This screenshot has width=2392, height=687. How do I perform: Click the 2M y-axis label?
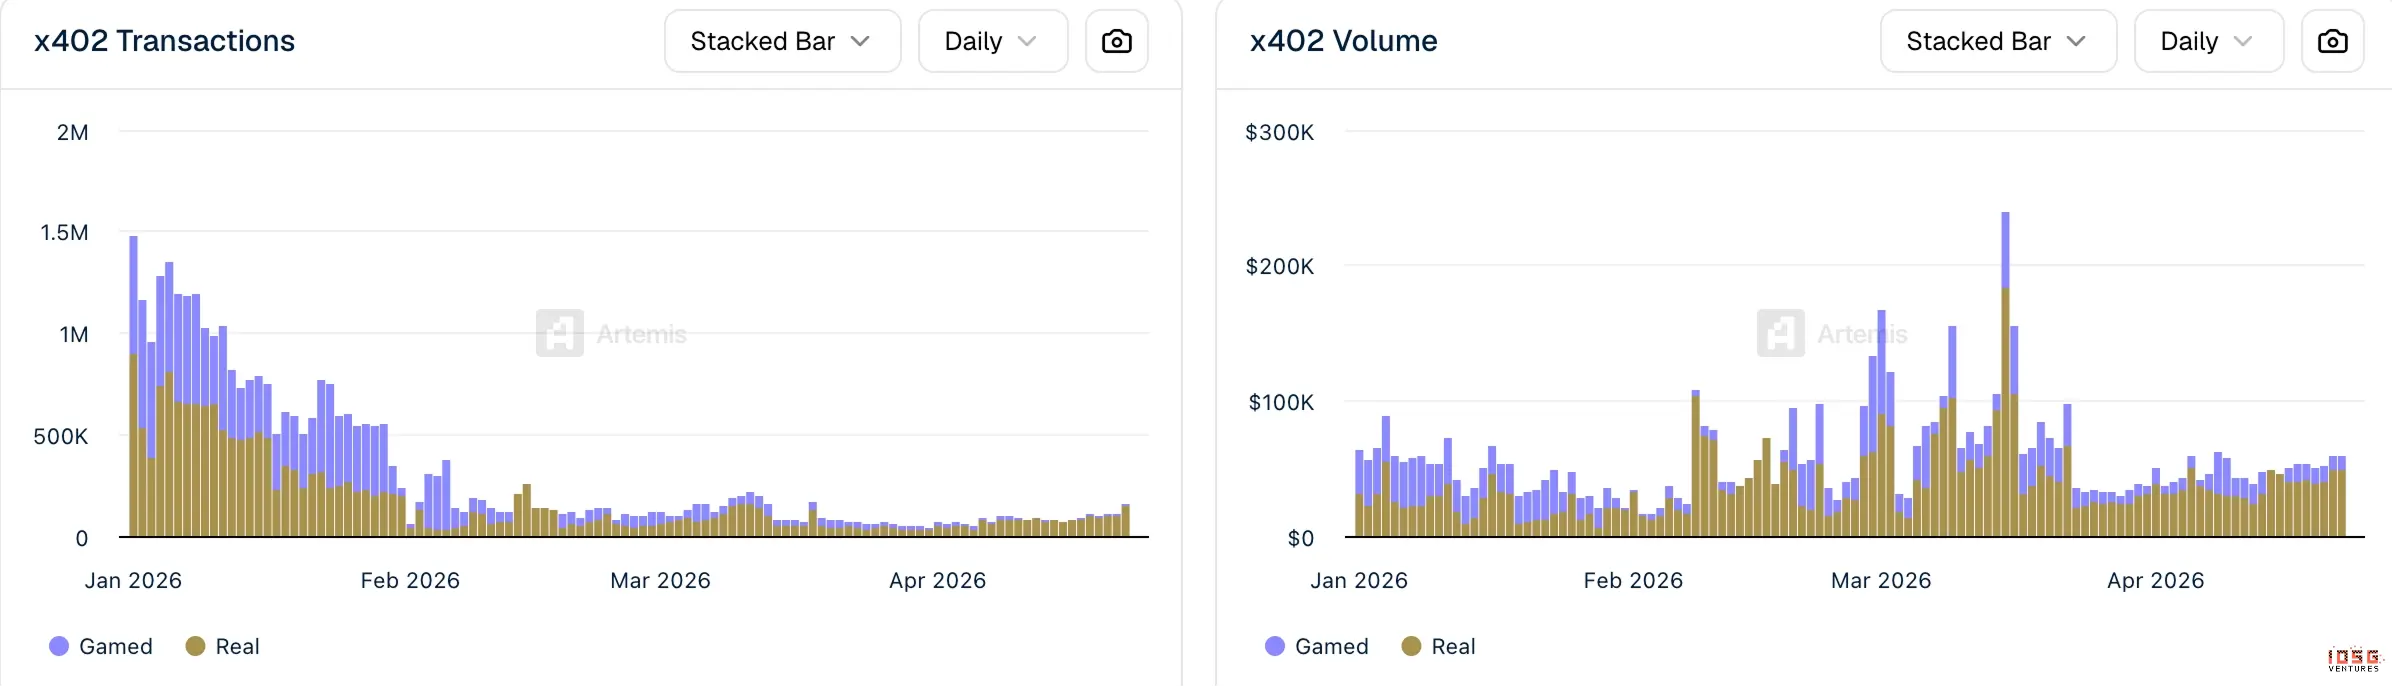[72, 132]
